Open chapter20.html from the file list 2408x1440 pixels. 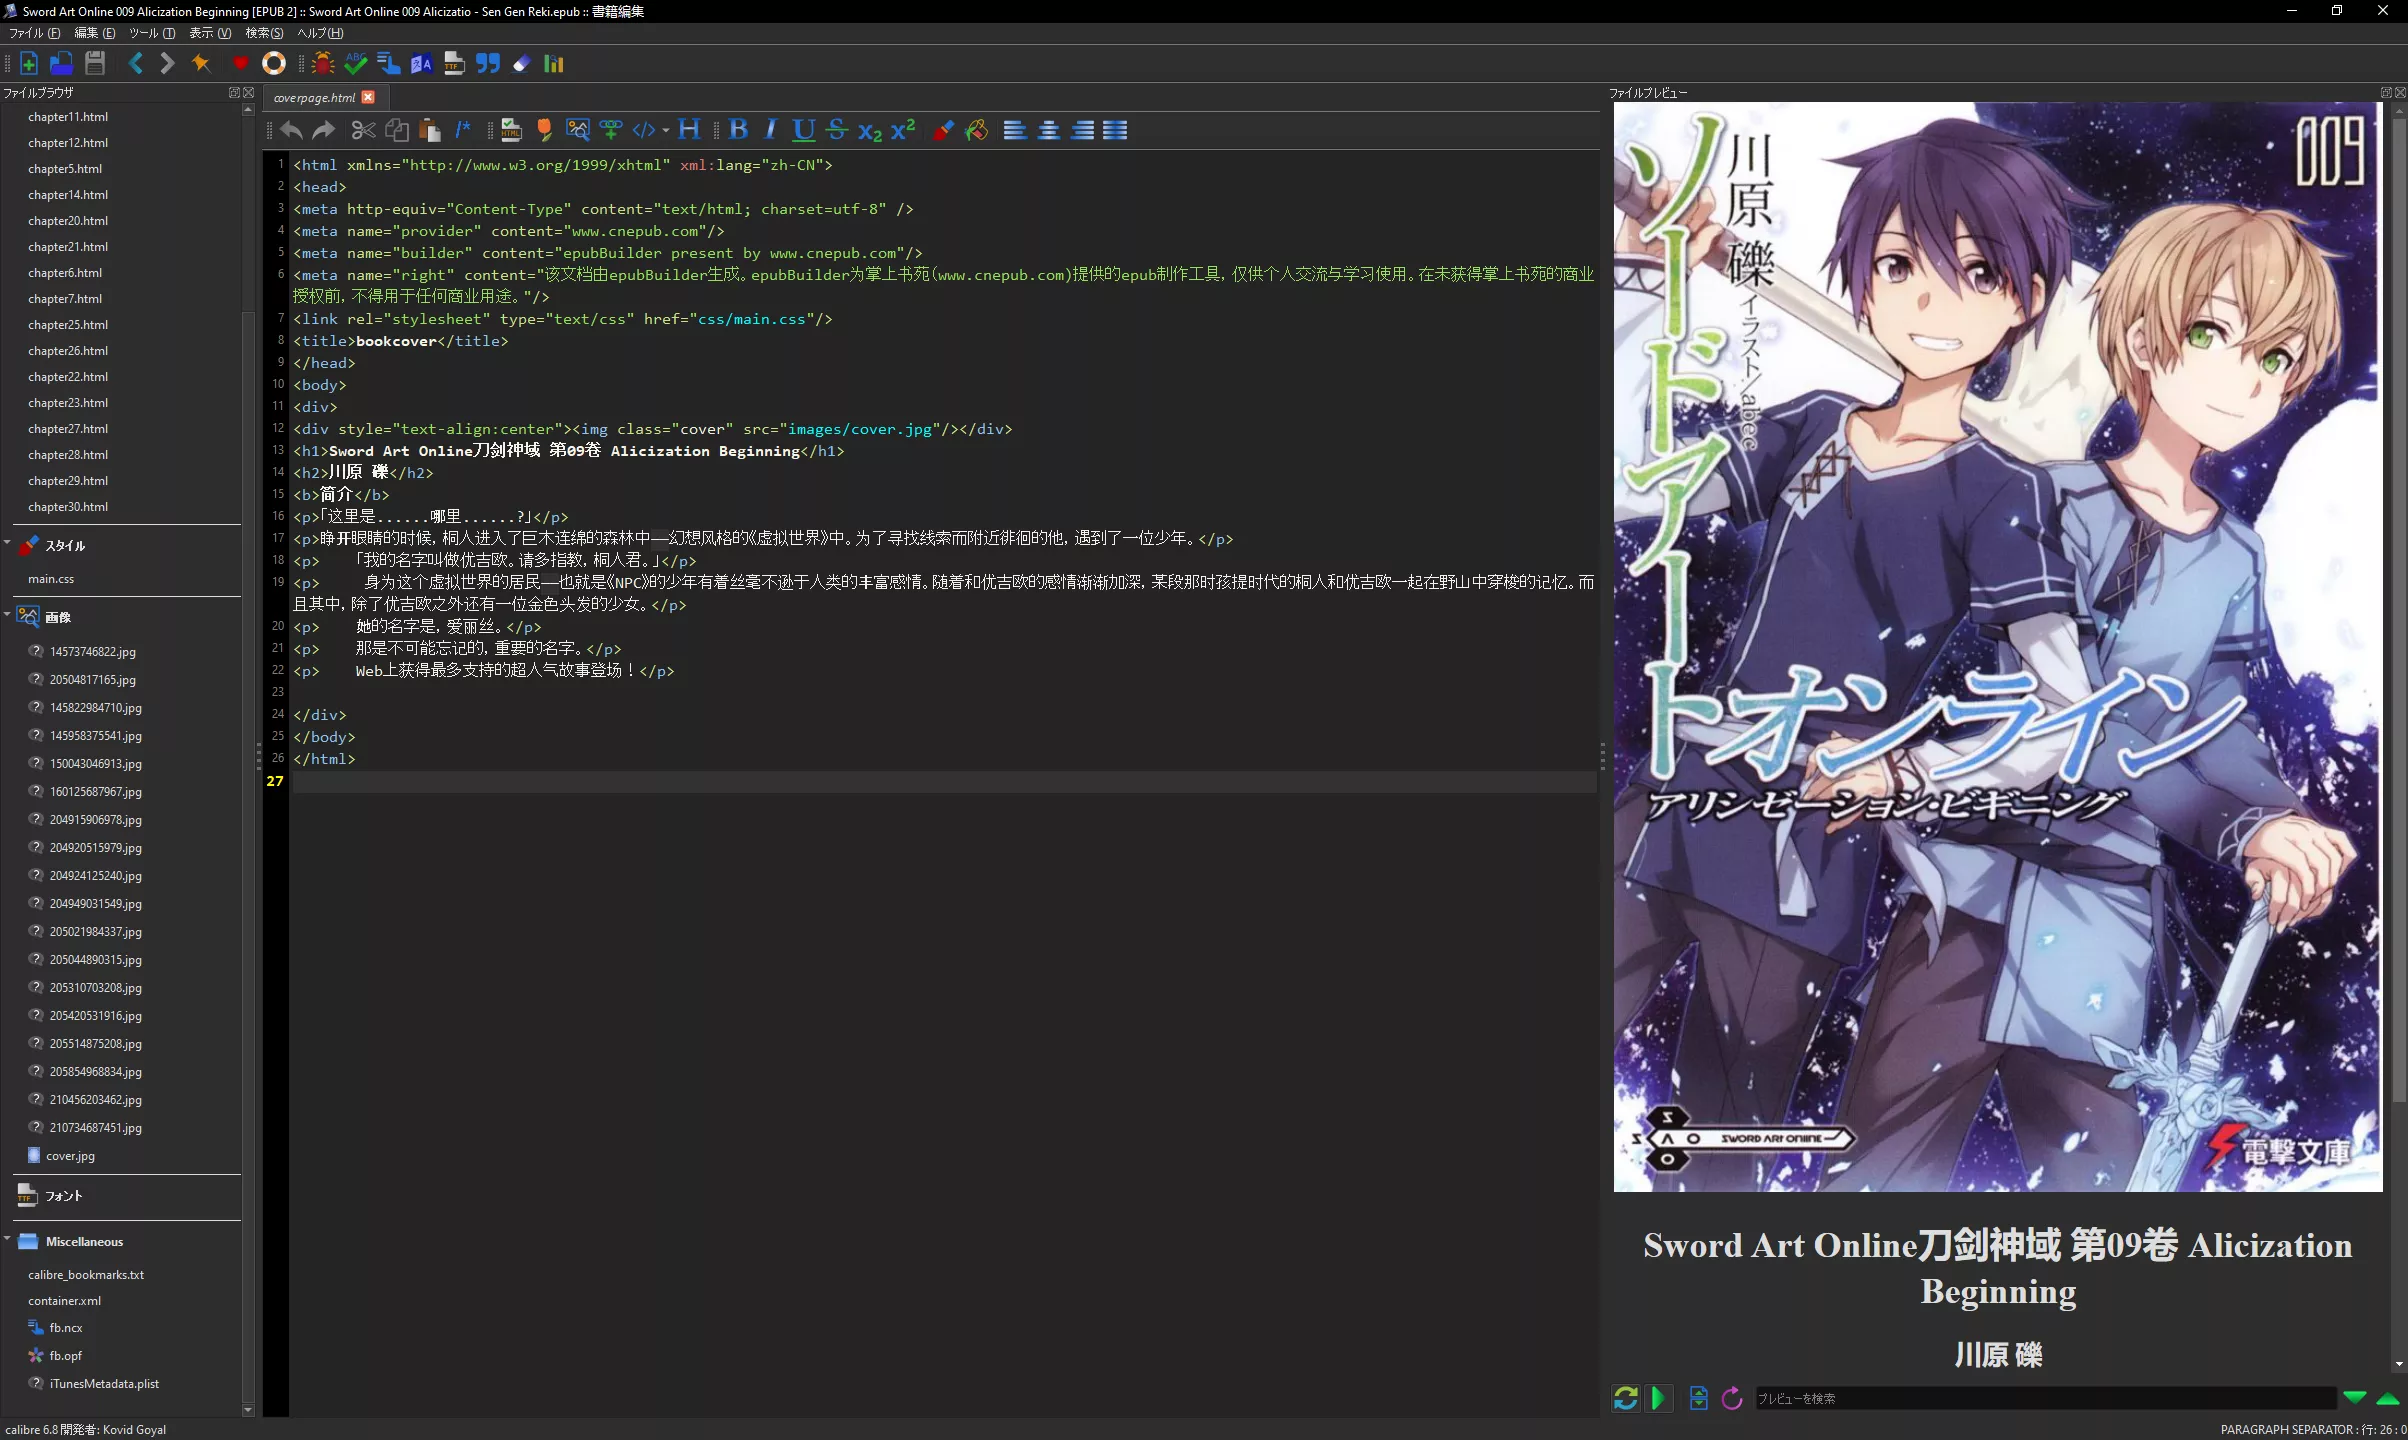(x=68, y=221)
